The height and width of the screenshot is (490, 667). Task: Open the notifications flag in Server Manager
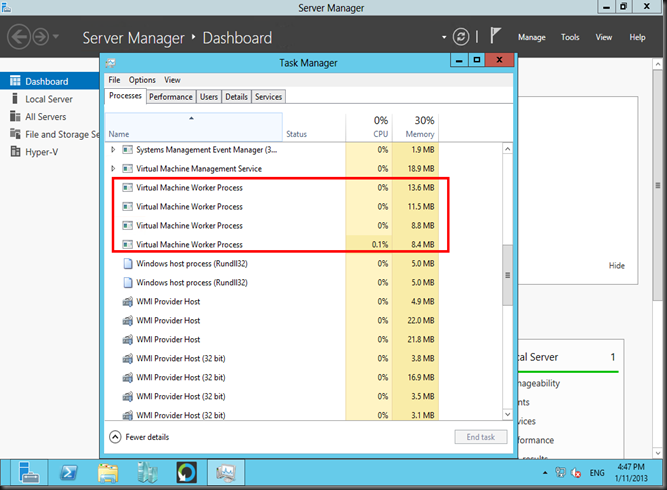(495, 35)
